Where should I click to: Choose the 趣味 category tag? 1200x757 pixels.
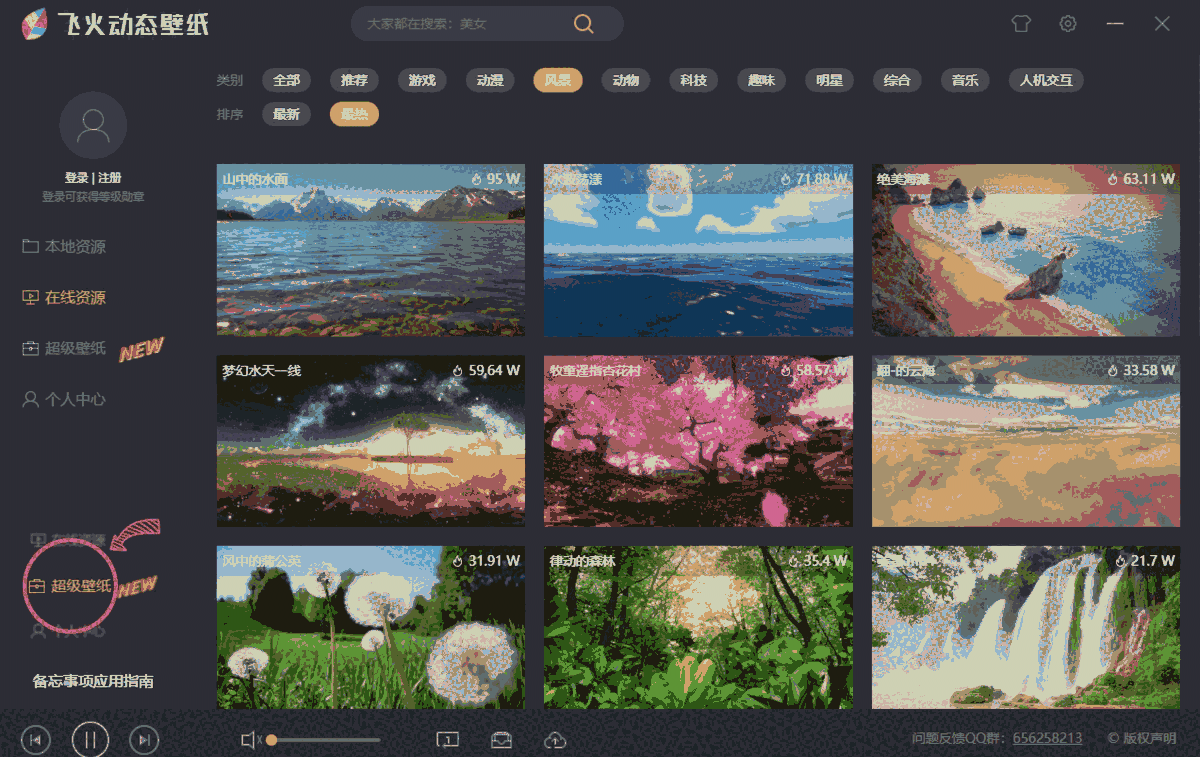[x=761, y=80]
